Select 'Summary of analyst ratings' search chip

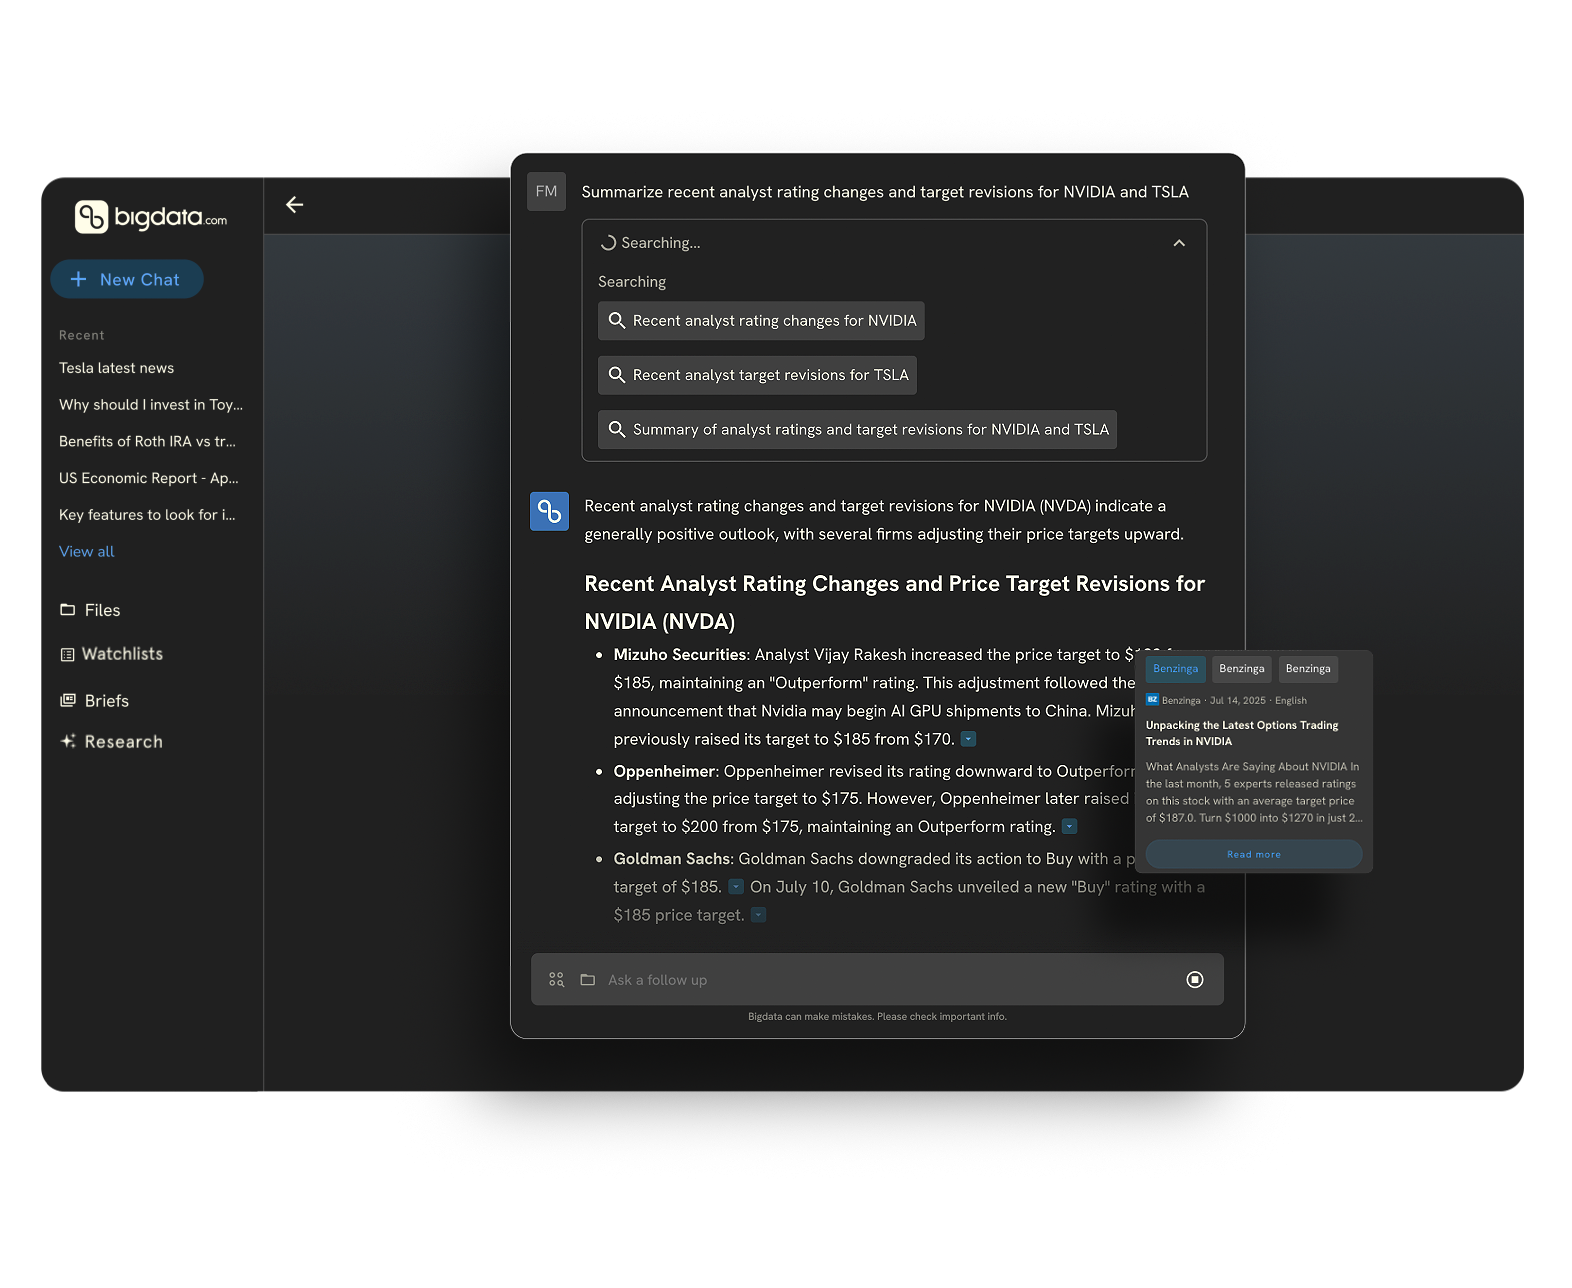point(857,430)
